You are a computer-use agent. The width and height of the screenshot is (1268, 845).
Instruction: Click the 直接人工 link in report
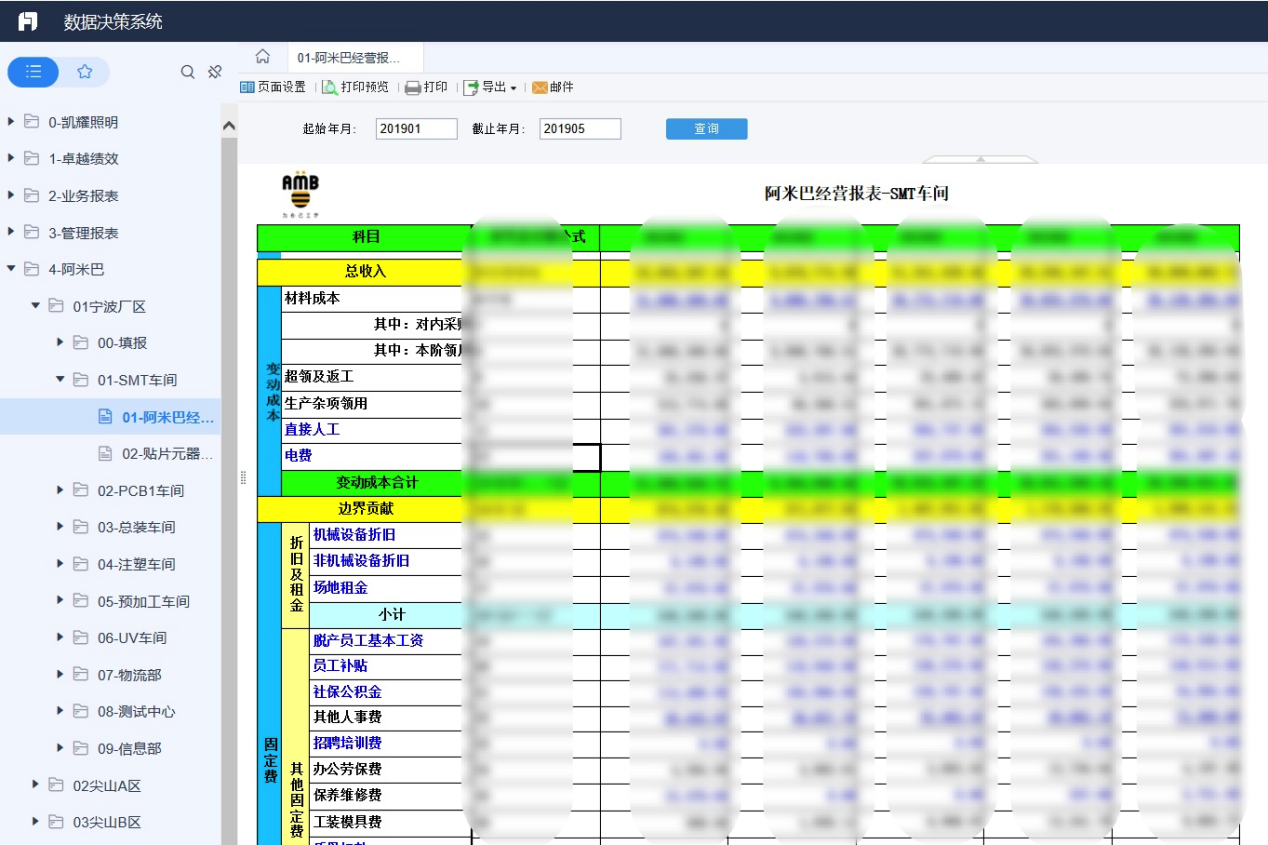point(312,429)
